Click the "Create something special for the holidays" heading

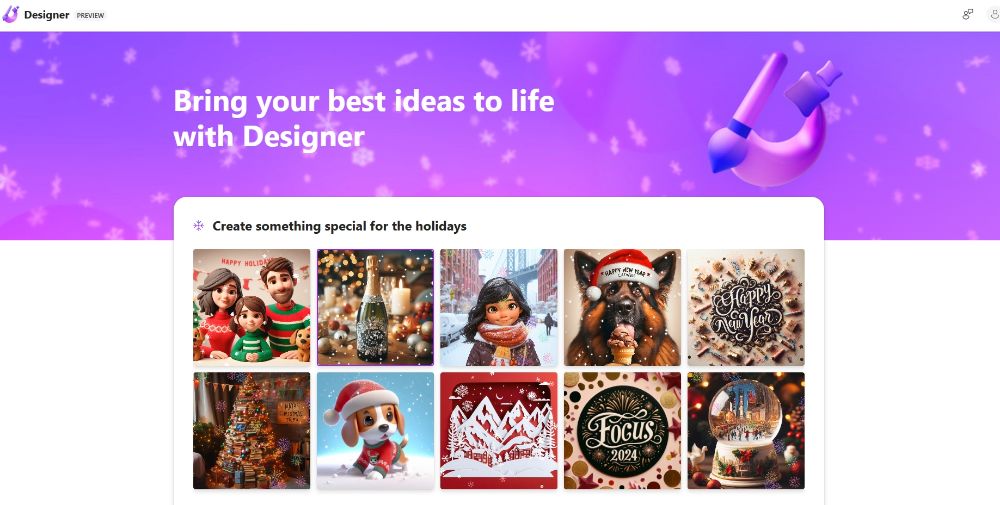pos(339,226)
